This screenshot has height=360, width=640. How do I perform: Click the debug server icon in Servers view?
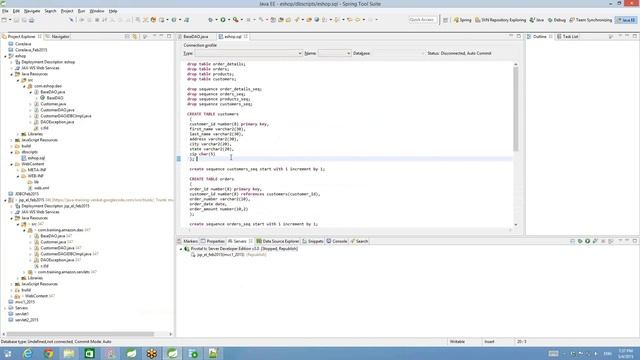[580, 241]
